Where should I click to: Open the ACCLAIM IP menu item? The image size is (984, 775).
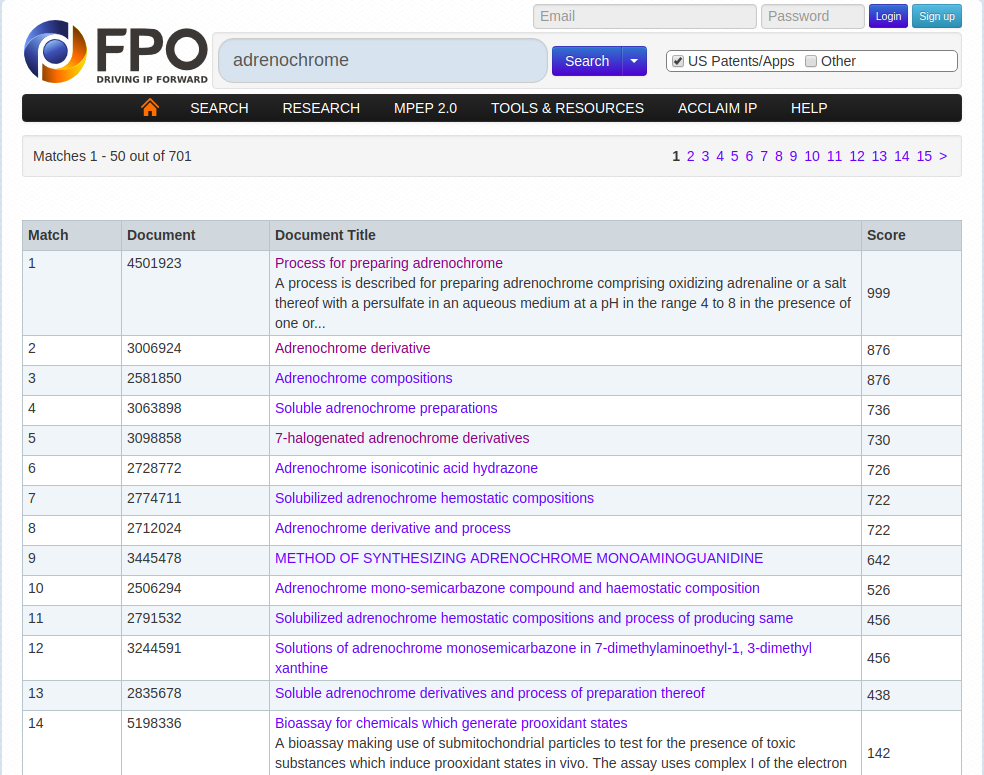tap(717, 108)
